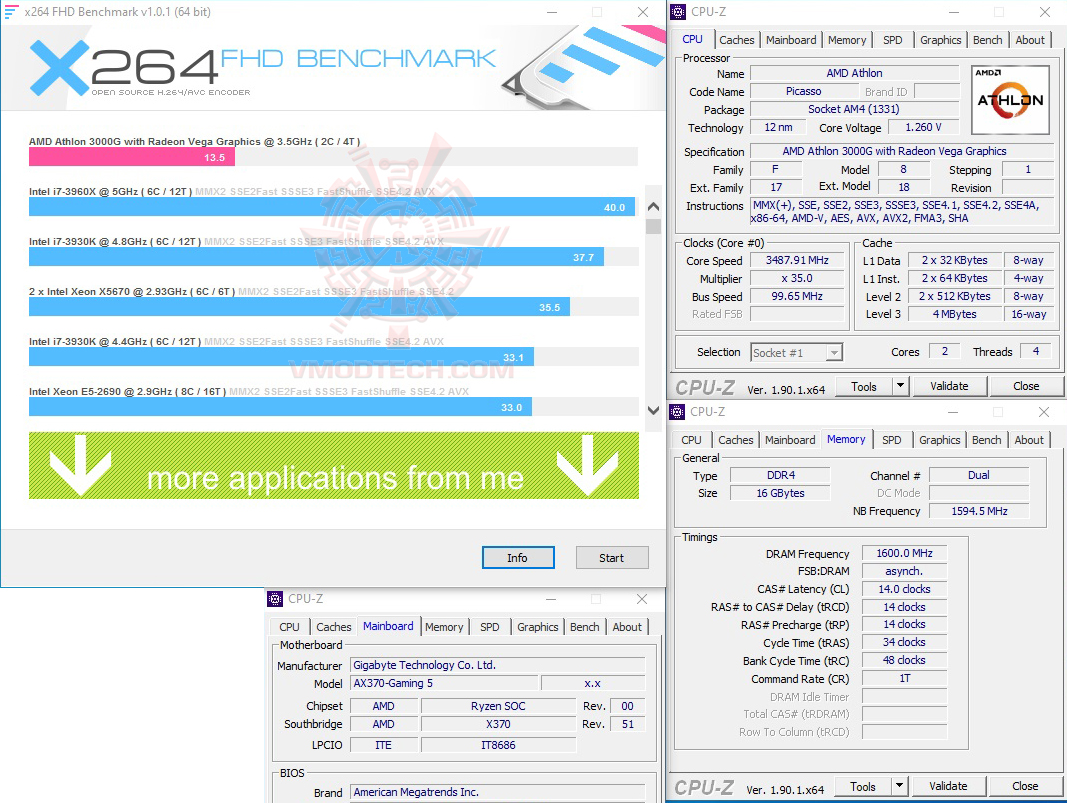1067x803 pixels.
Task: Click the Xeon E5-2690 33.0 result bar
Action: click(280, 407)
